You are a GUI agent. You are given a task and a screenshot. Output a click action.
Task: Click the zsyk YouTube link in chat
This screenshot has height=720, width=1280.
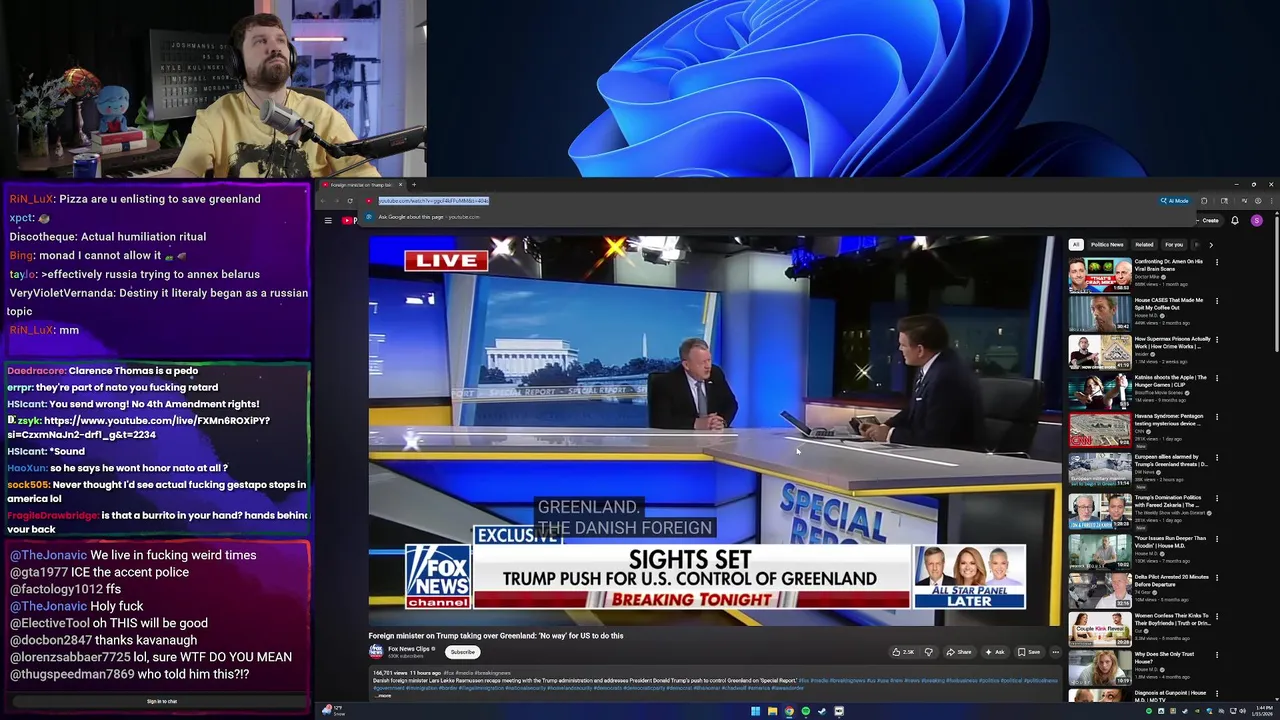tap(138, 428)
